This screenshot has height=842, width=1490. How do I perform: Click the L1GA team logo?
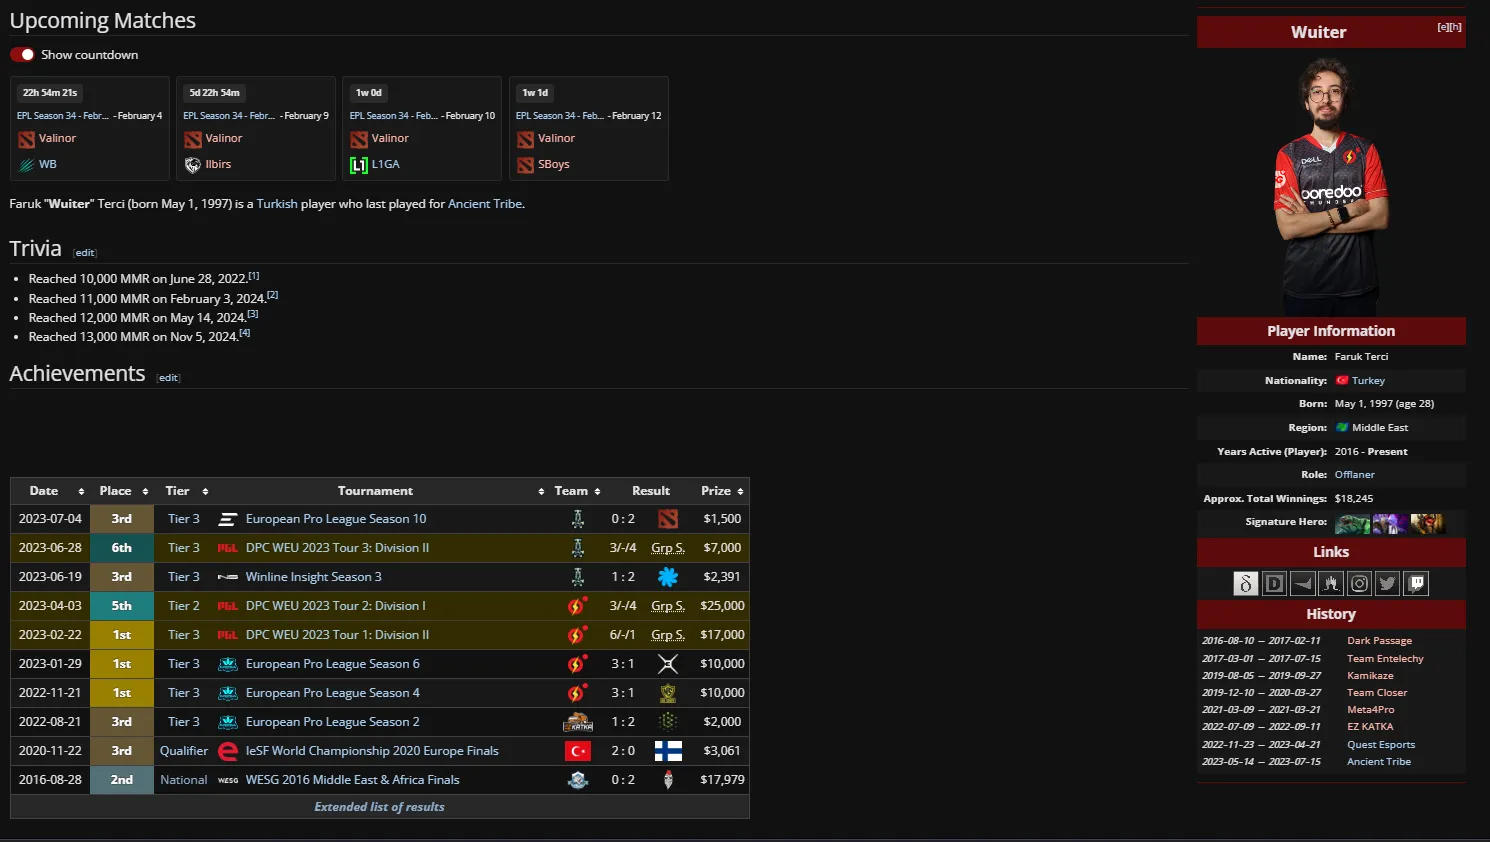click(359, 165)
